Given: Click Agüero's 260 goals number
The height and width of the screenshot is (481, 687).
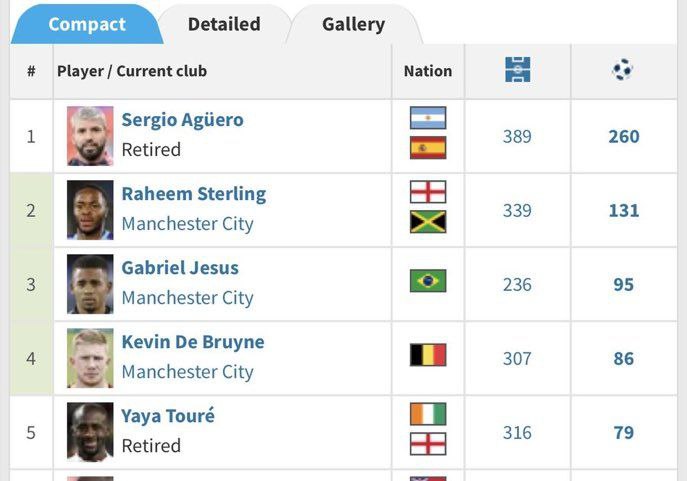Looking at the screenshot, I should click(x=623, y=137).
